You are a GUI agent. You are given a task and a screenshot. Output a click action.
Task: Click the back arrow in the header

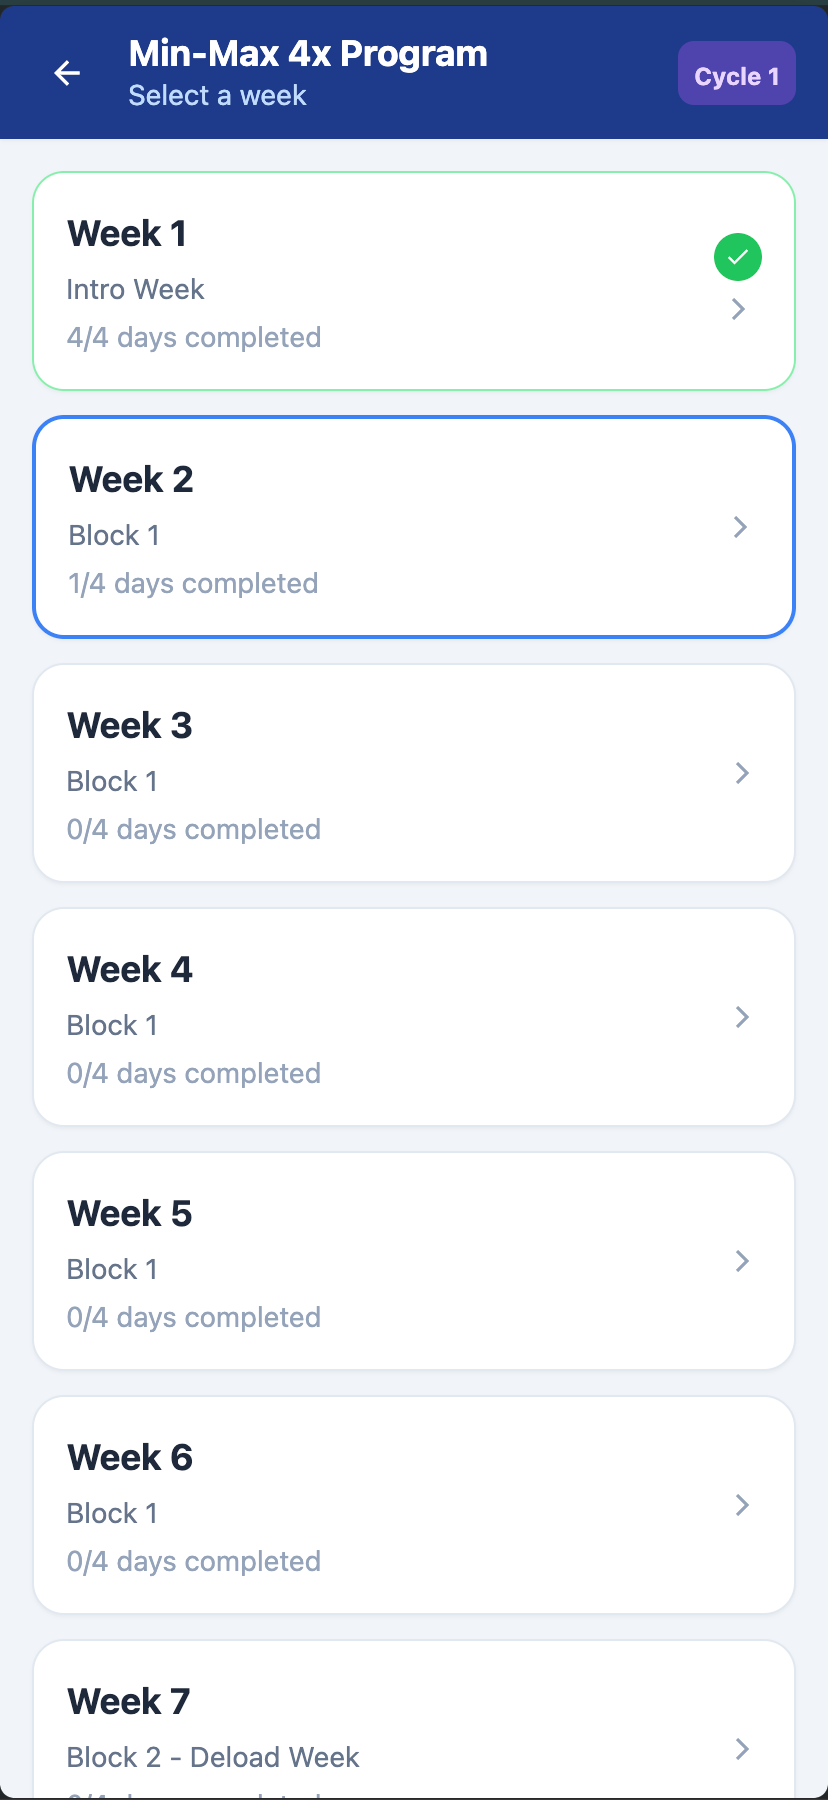pos(67,73)
